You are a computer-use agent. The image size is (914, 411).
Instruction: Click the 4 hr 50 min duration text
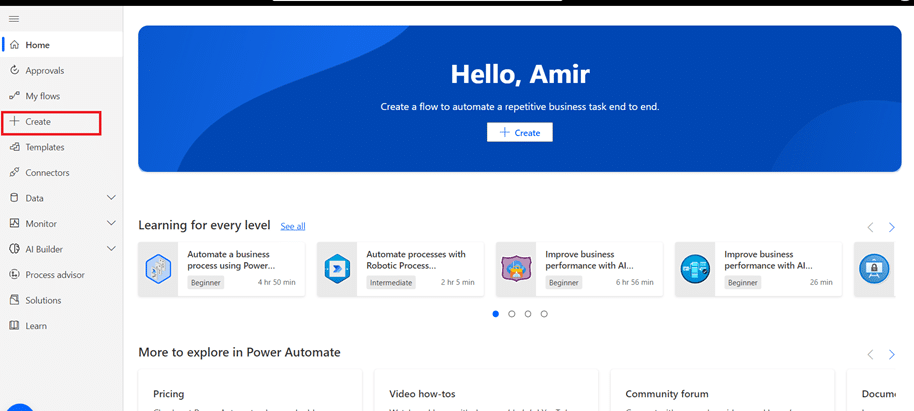(277, 282)
